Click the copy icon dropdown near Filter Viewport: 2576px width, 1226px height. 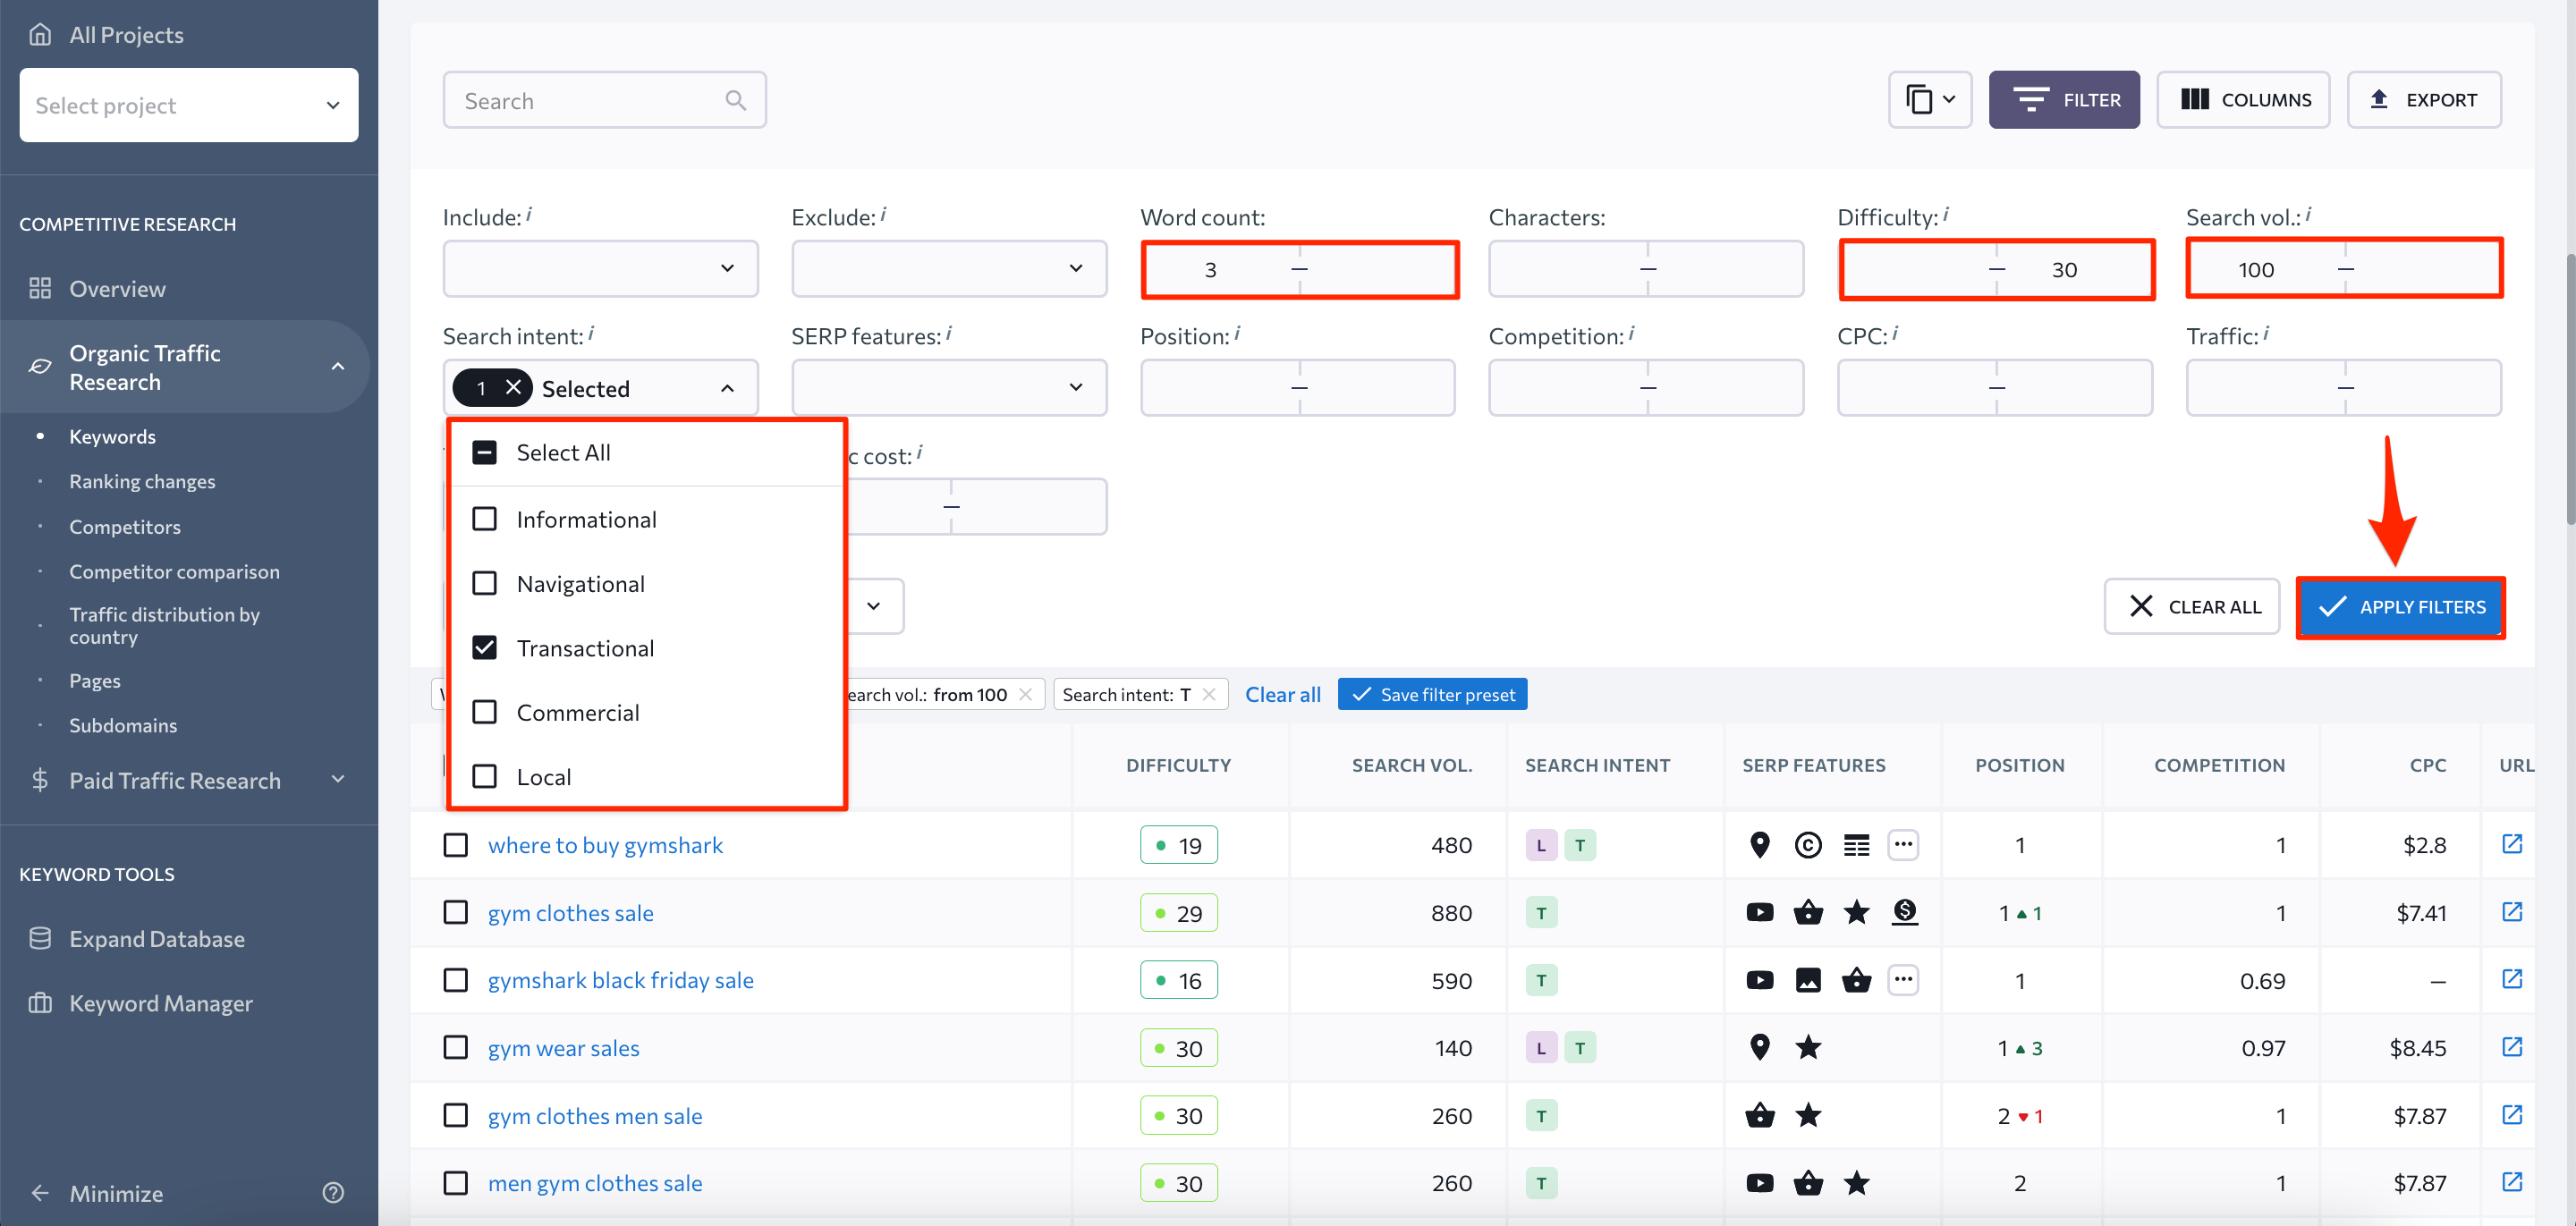coord(1929,100)
